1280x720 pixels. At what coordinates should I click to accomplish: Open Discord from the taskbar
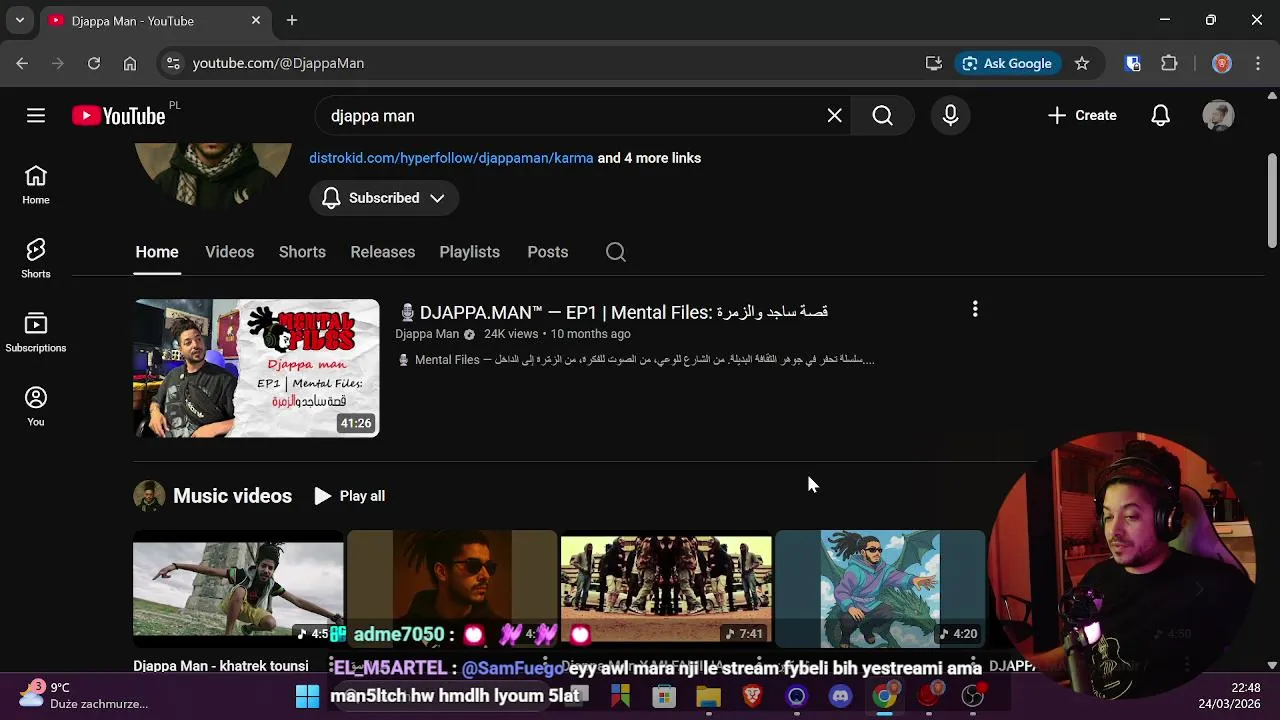coord(840,696)
